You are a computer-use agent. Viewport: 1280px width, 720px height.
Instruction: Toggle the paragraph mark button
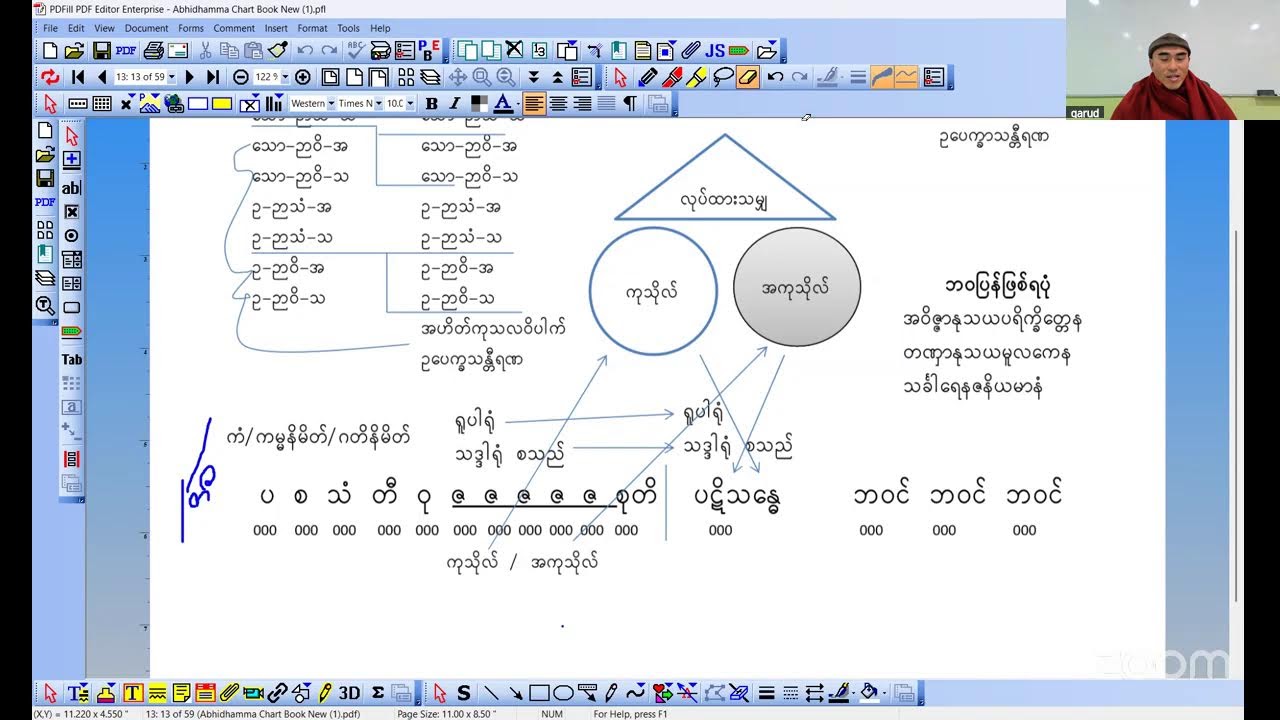tap(630, 103)
